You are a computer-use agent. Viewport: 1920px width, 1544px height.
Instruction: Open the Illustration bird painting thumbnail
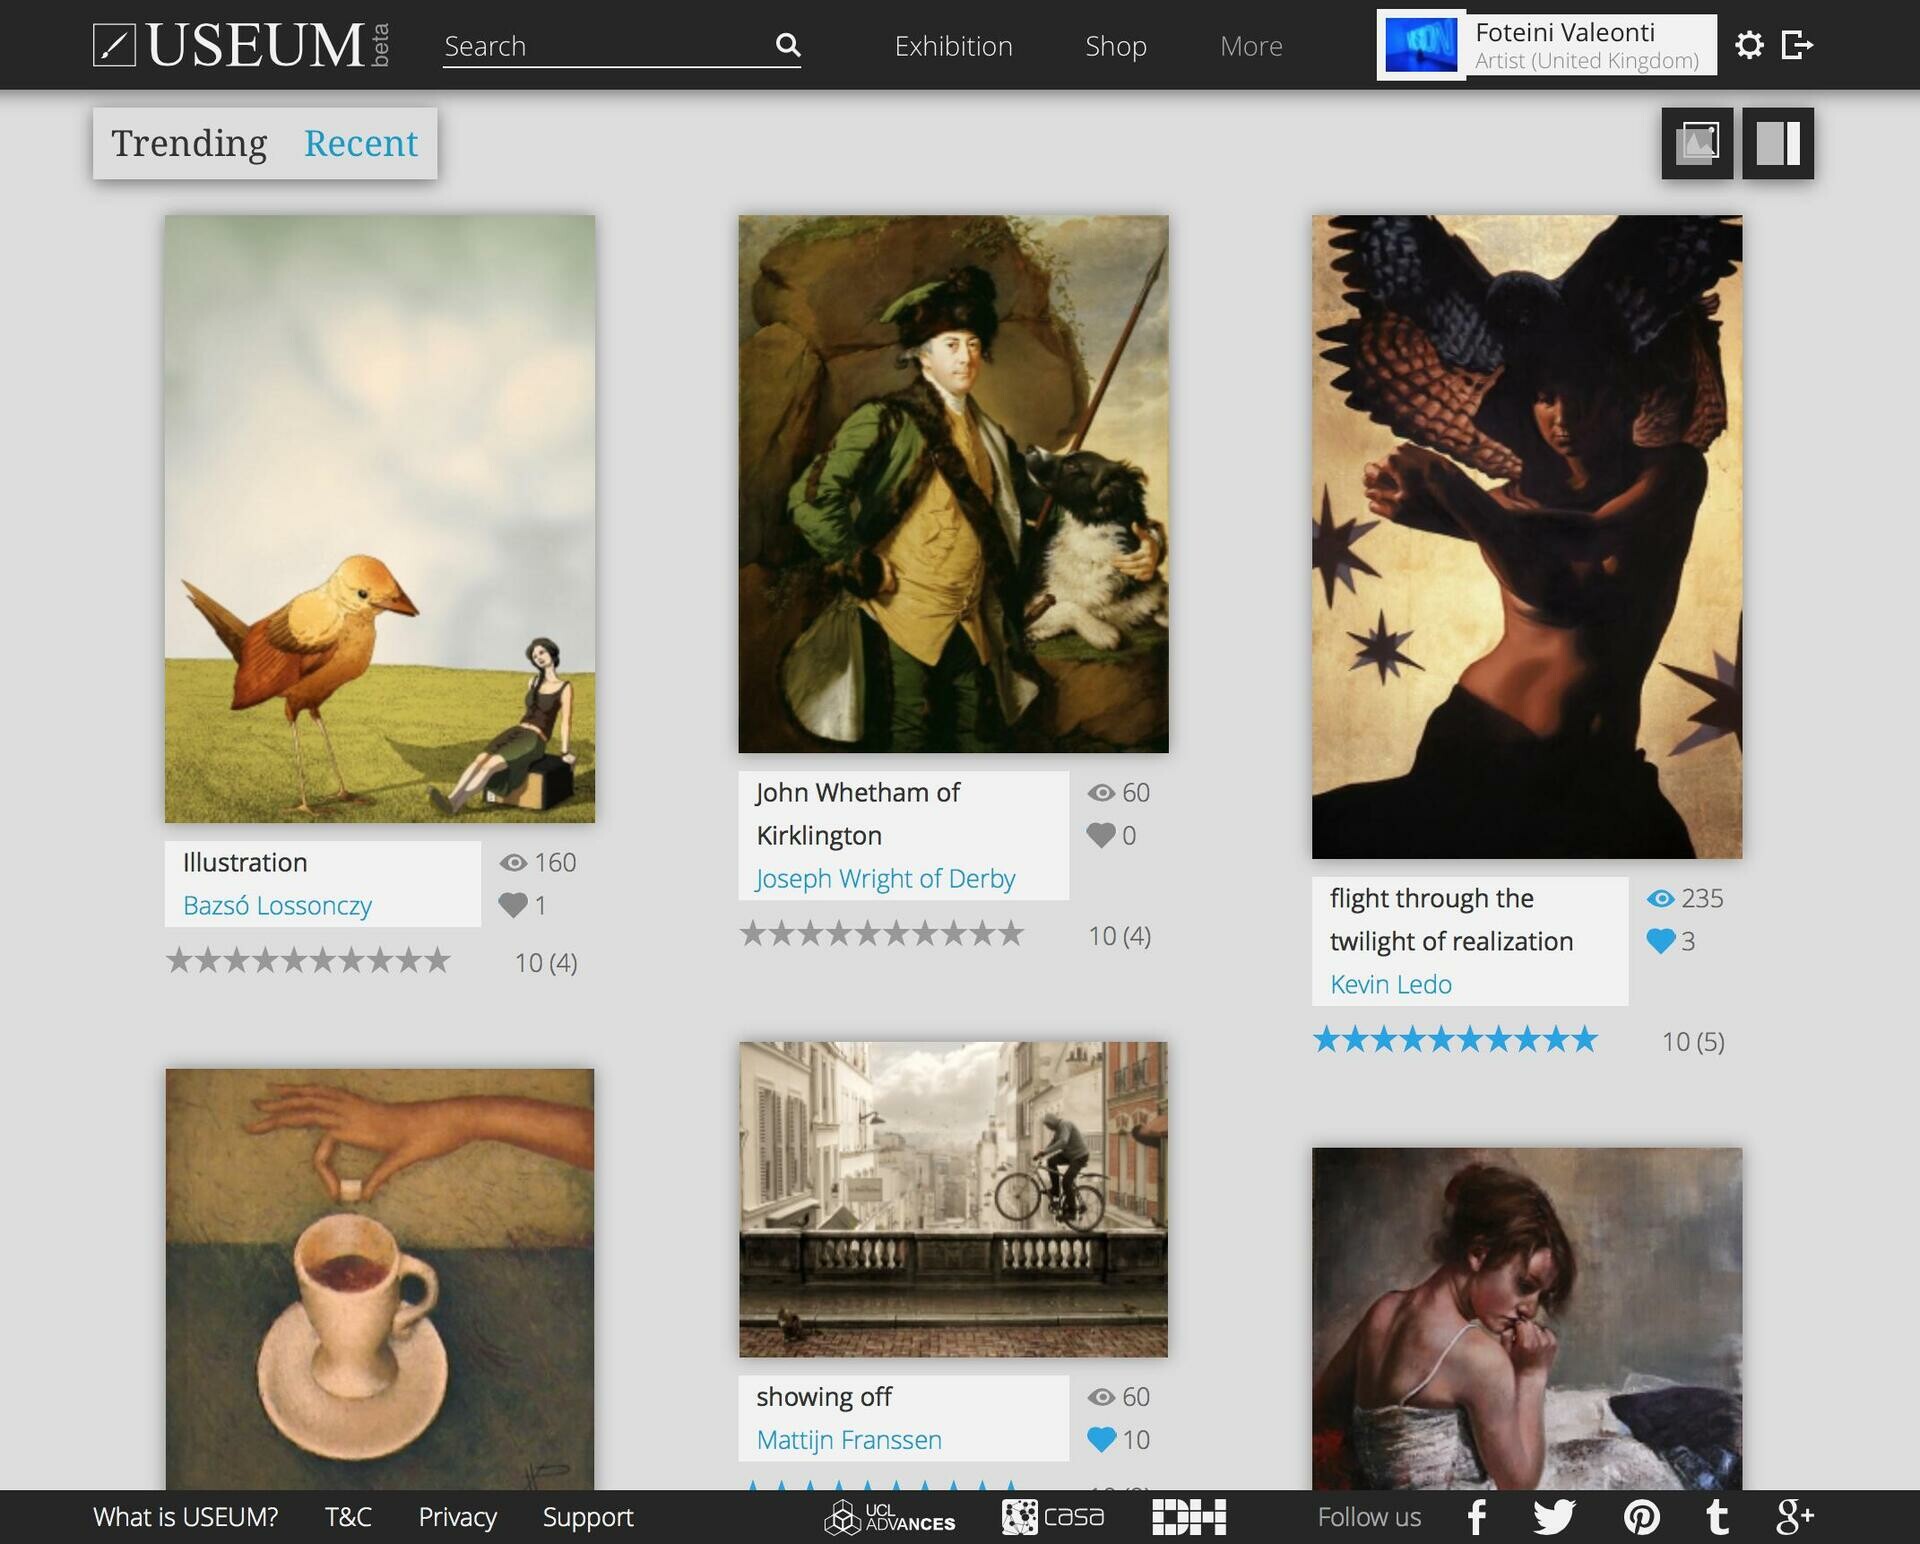point(380,519)
